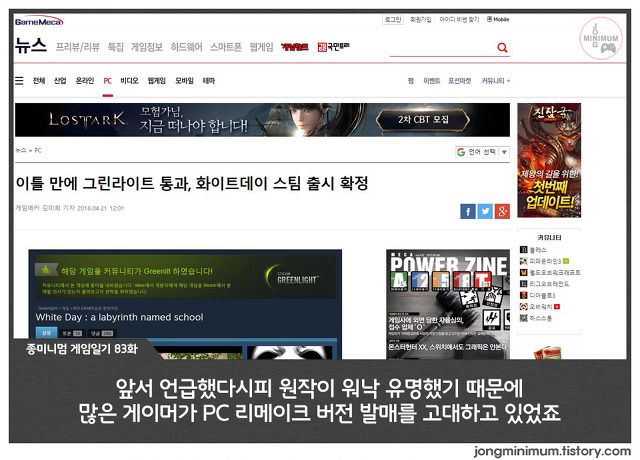Click the 하스스톤 community icon

[x=524, y=318]
